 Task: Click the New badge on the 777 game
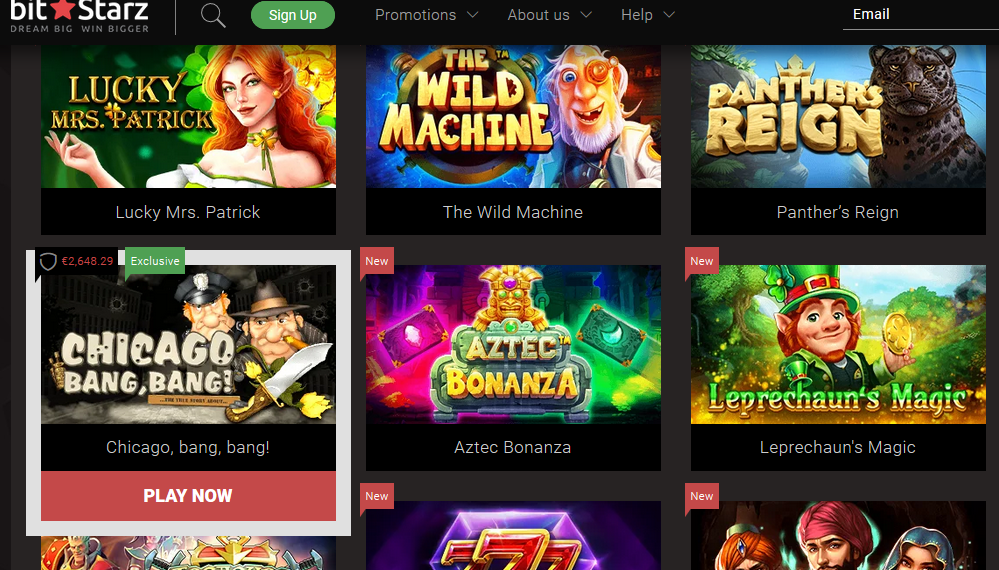pyautogui.click(x=377, y=496)
